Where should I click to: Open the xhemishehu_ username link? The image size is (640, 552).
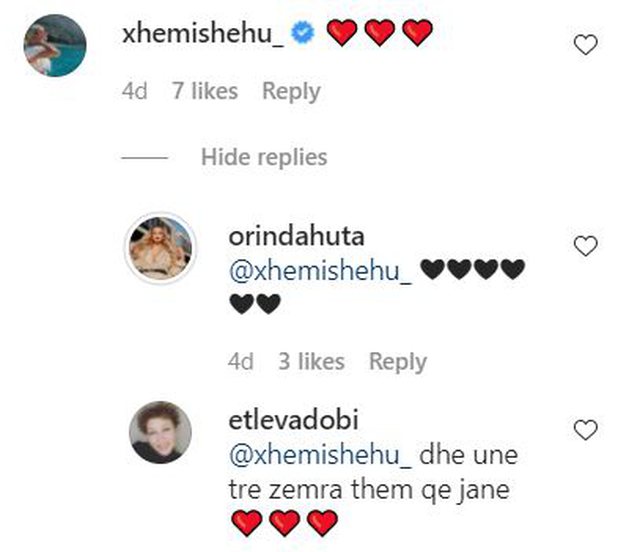click(x=202, y=33)
